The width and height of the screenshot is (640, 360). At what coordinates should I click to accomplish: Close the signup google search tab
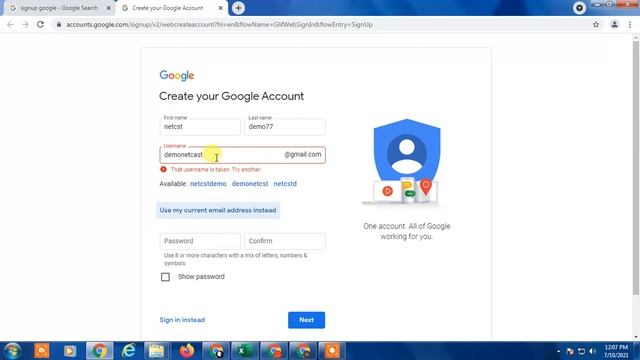coord(109,8)
